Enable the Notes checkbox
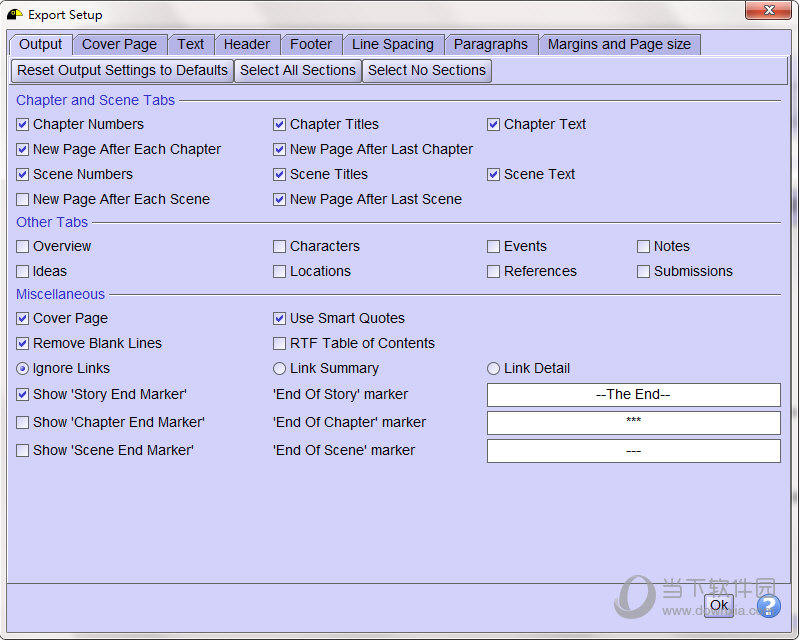The width and height of the screenshot is (799, 640). coord(644,247)
